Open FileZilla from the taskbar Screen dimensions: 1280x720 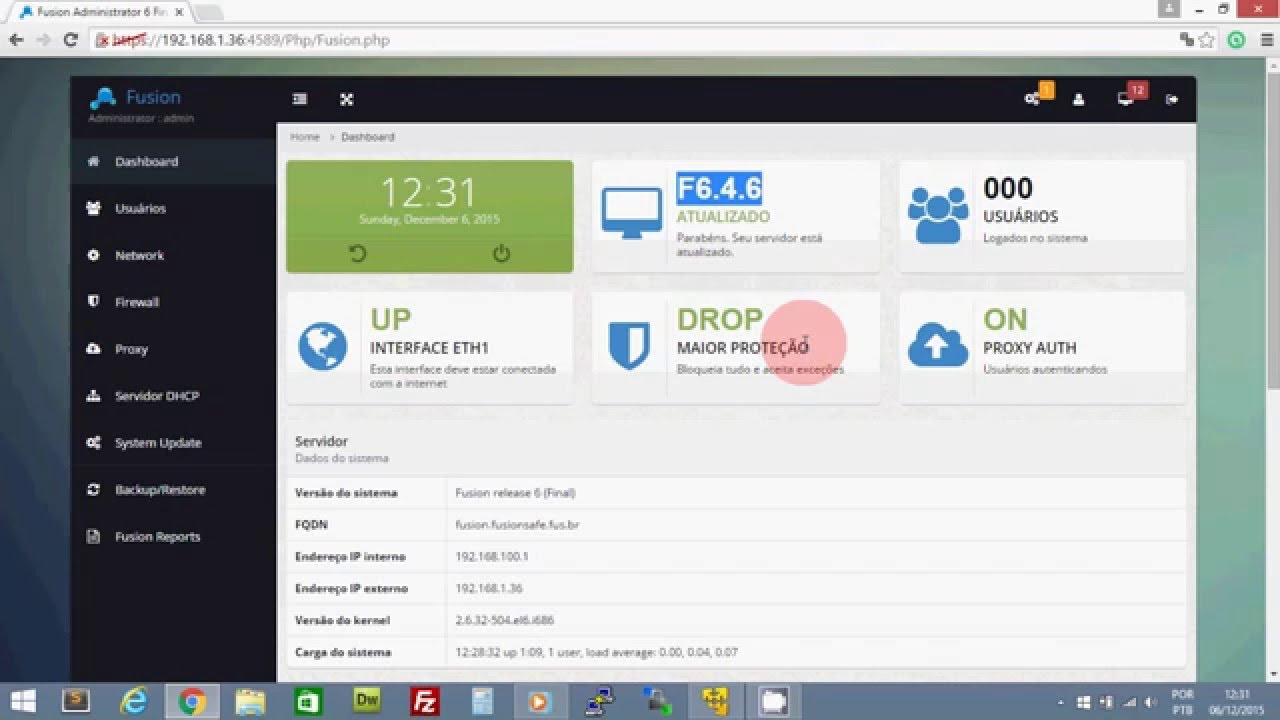click(x=425, y=701)
